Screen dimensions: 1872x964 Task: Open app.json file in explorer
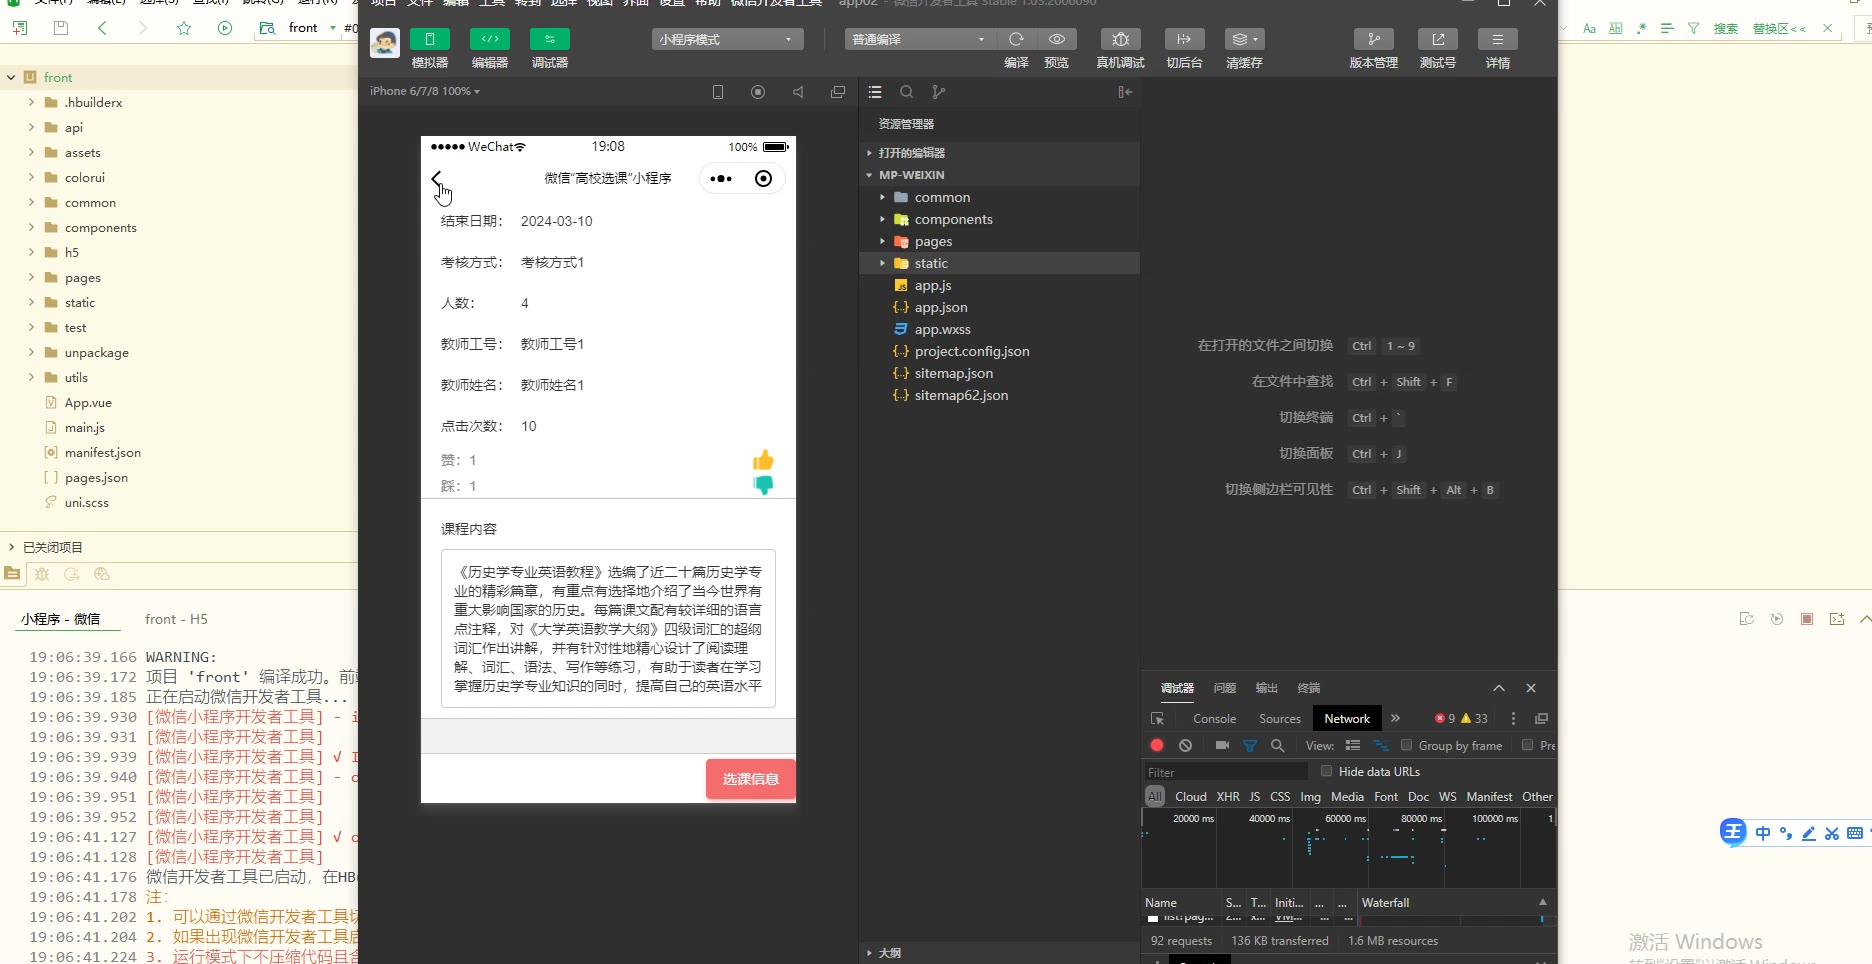(x=940, y=307)
